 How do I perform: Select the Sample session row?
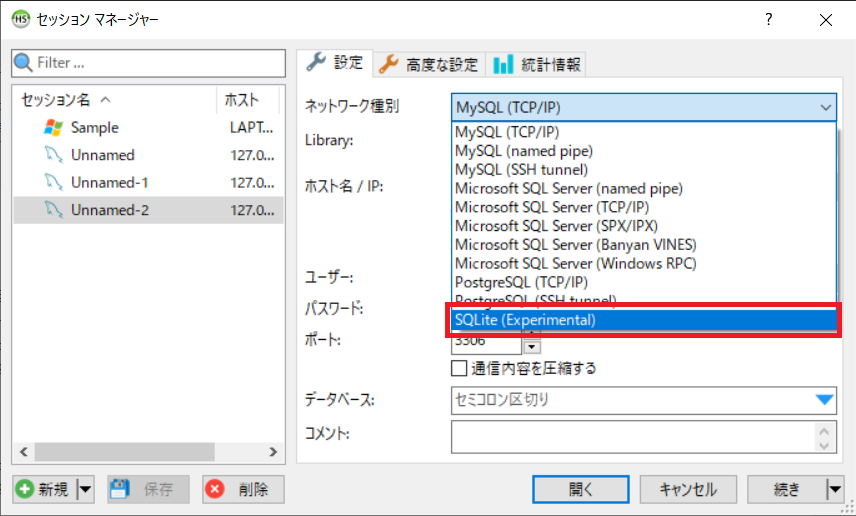148,128
